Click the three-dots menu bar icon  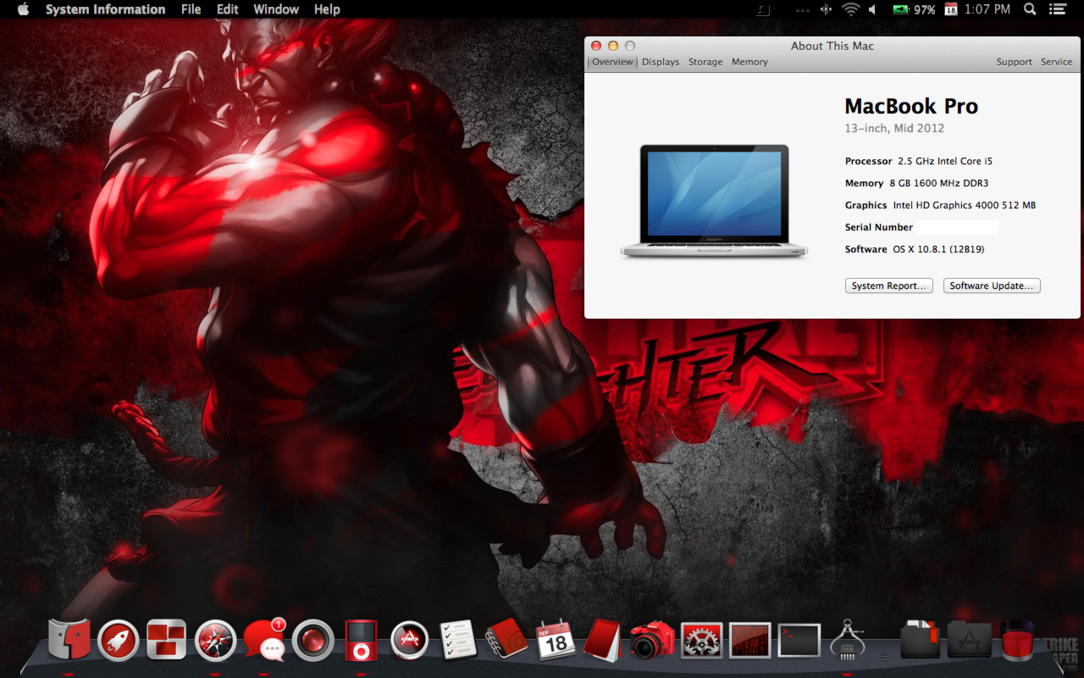(x=802, y=10)
